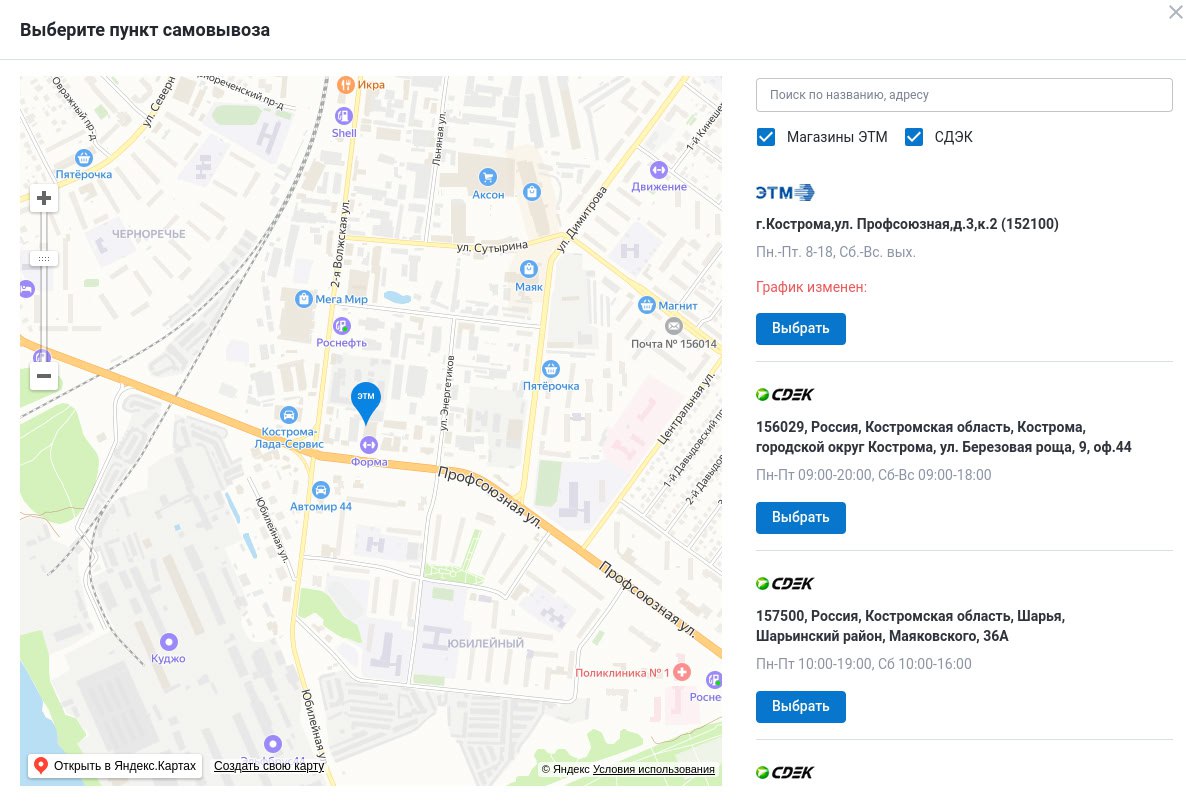Screen dimensions: 1186x801
Task: Click the Выберите пункт самовывоза heading
Action: (x=144, y=30)
